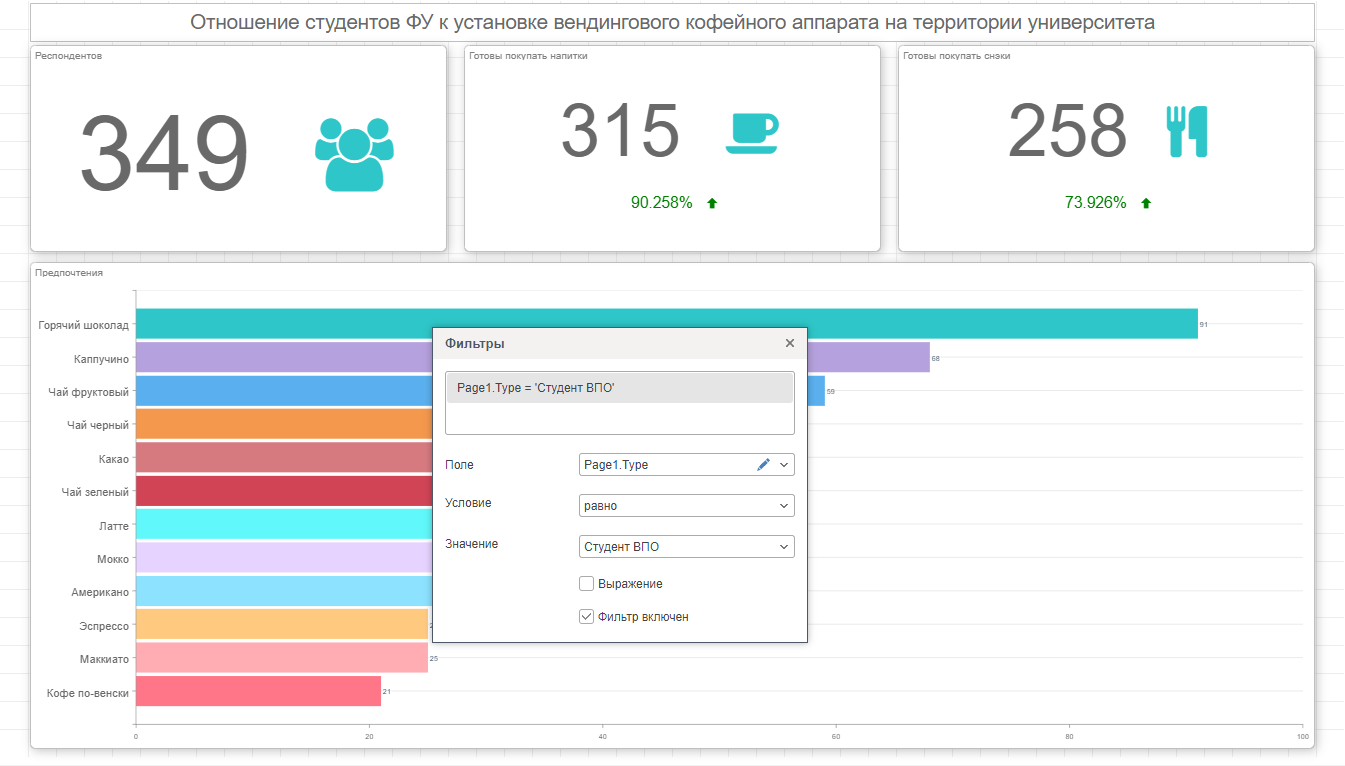This screenshot has width=1345, height=766.
Task: Click the 349 respondents number
Action: click(164, 155)
